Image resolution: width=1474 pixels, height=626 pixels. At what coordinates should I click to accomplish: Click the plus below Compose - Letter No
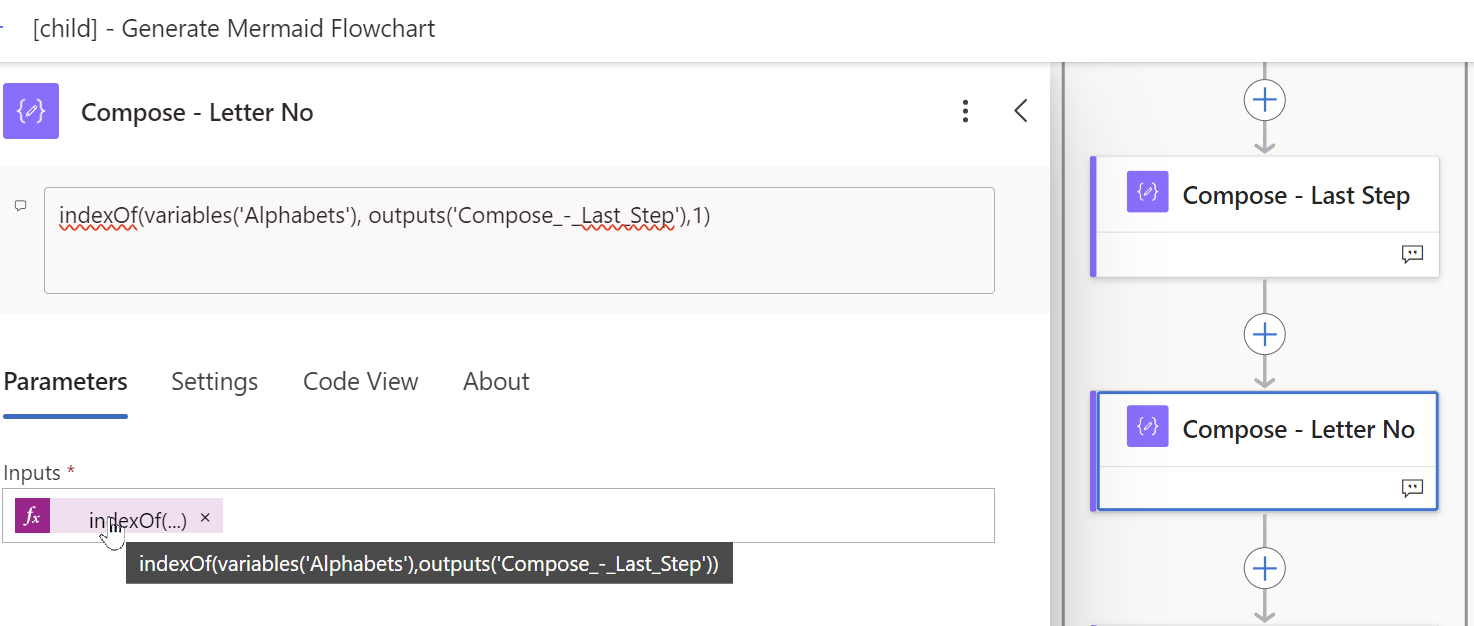1264,567
